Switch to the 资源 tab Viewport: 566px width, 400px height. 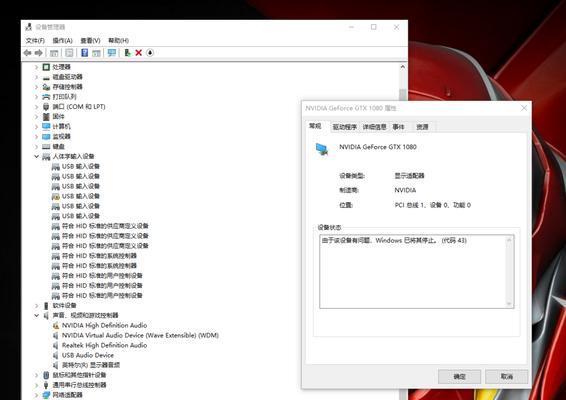(422, 127)
